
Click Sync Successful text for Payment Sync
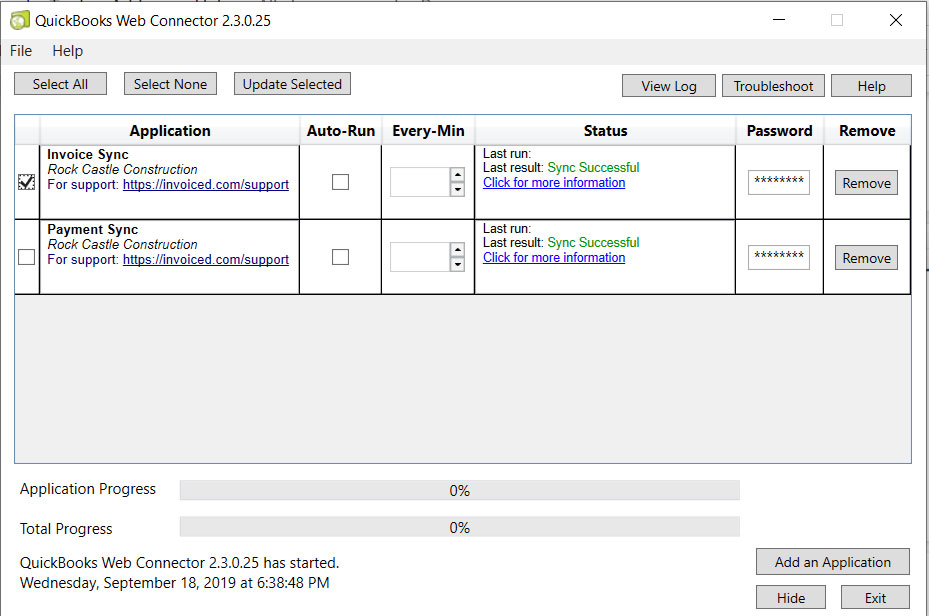point(593,243)
